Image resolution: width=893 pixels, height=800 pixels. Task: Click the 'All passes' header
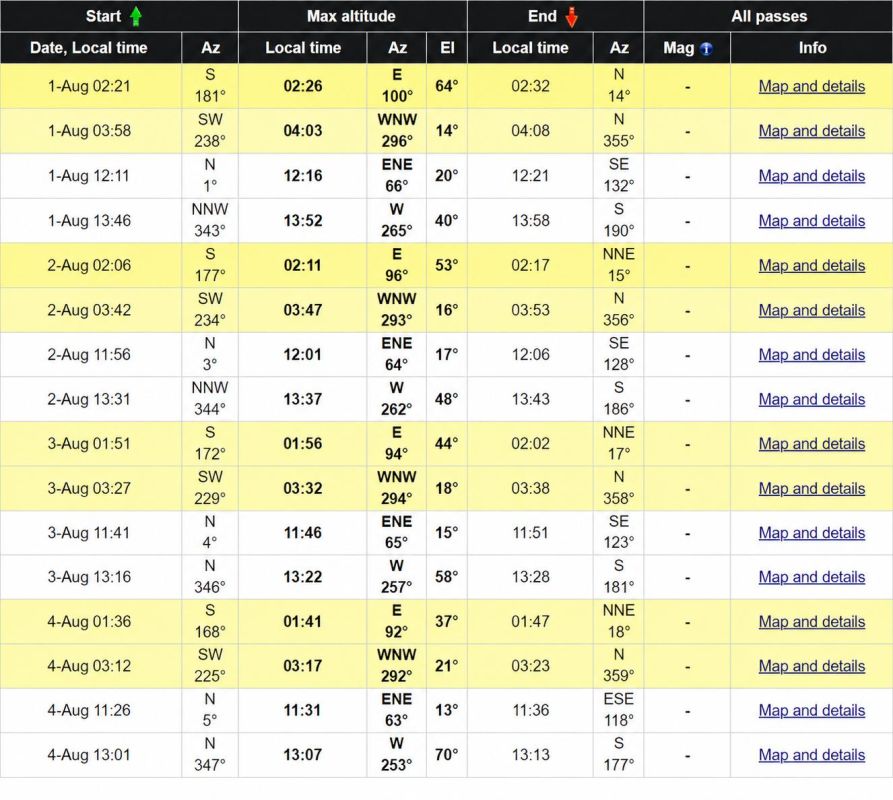pyautogui.click(x=769, y=16)
